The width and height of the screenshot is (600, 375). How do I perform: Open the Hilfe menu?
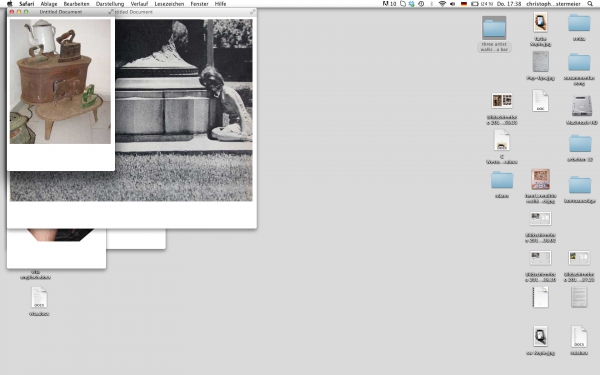click(x=220, y=4)
